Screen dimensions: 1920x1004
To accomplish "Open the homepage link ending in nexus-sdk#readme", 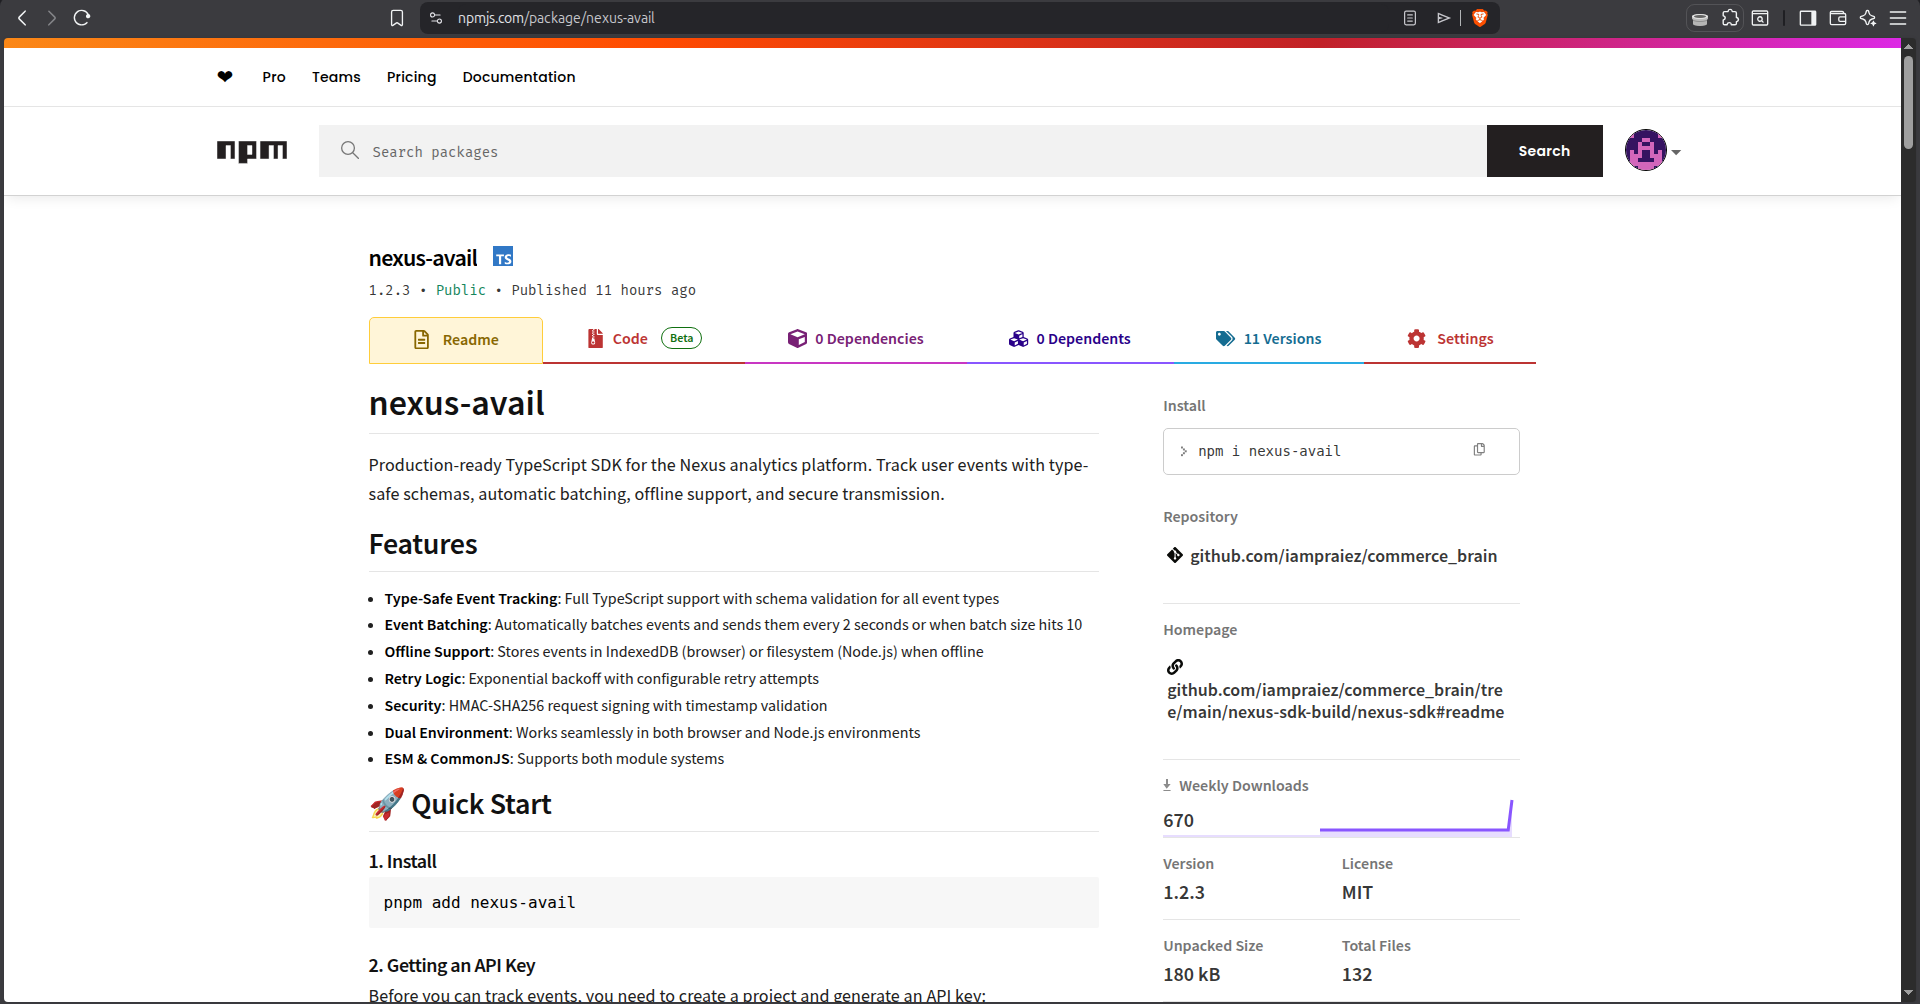I will pos(1336,701).
